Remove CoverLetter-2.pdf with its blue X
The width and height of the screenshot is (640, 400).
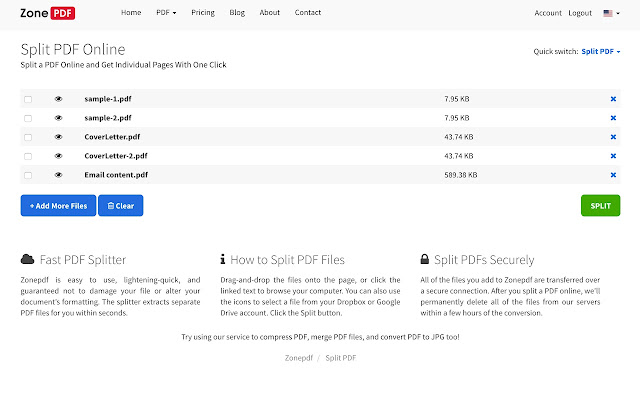pos(613,156)
